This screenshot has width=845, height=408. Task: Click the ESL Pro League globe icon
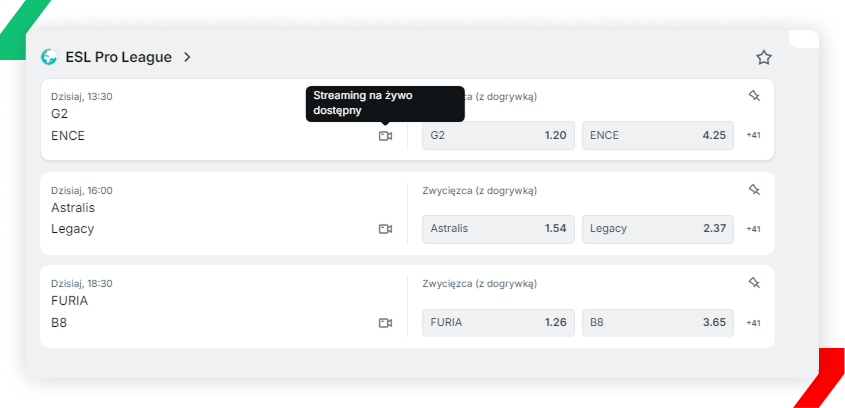[x=49, y=57]
